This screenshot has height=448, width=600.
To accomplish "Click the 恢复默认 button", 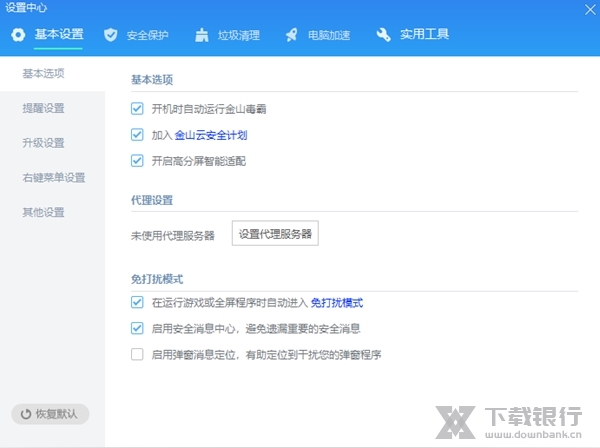I will 50,414.
